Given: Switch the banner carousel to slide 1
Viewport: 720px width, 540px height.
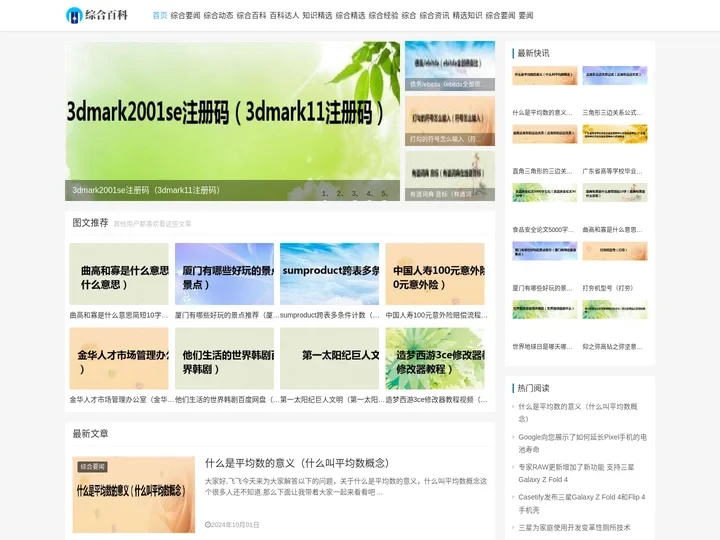Looking at the screenshot, I should coord(325,193).
